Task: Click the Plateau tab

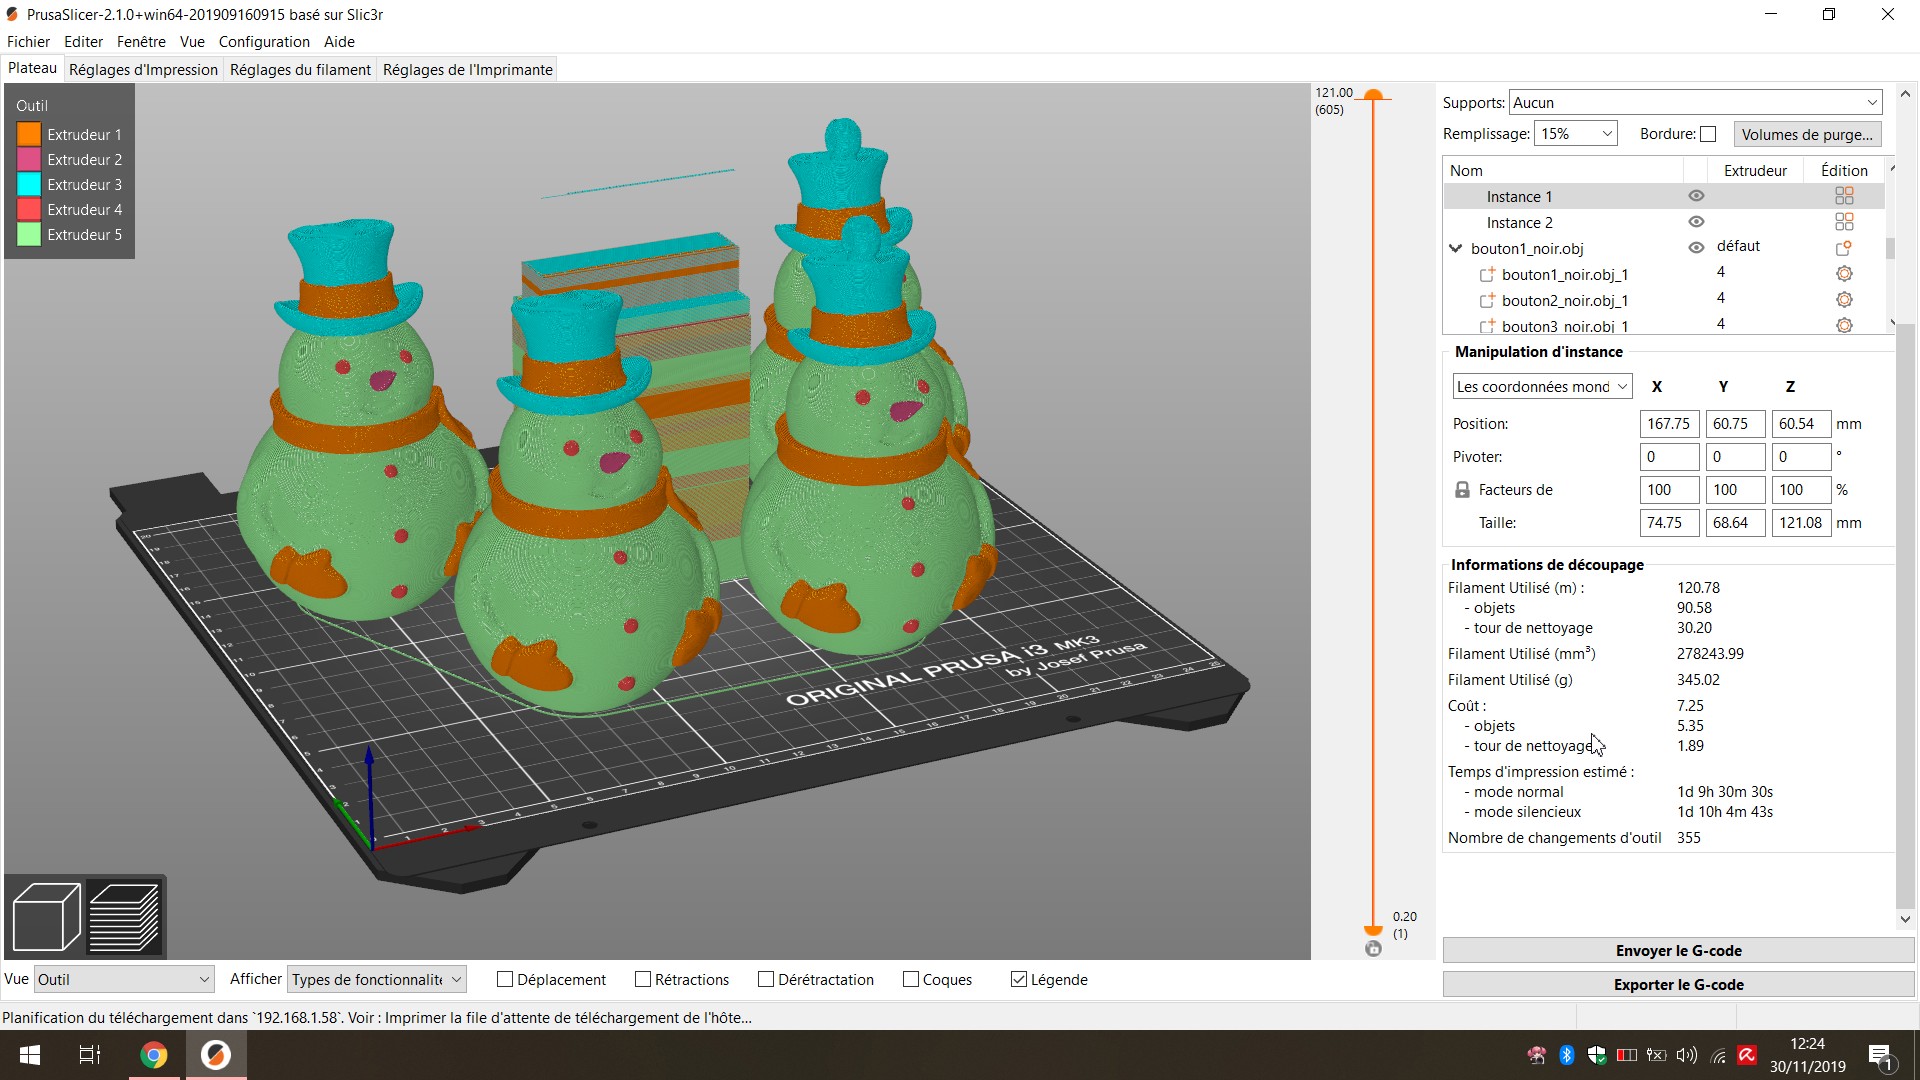Action: (x=32, y=68)
